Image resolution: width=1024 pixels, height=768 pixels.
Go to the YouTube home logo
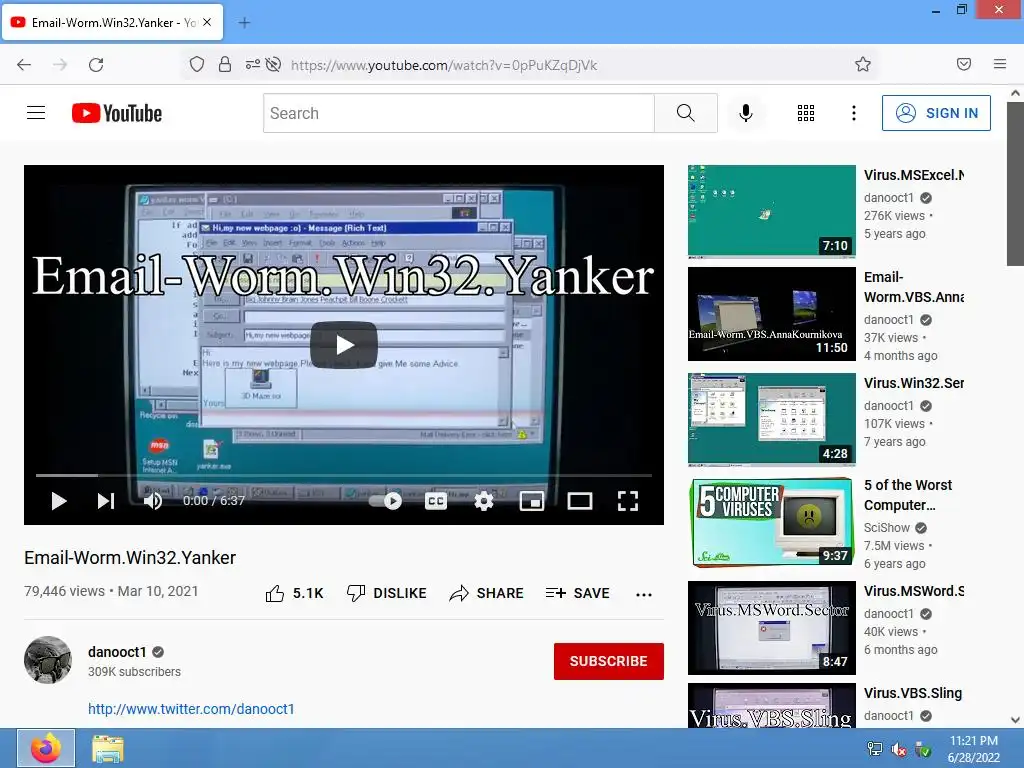[x=117, y=113]
